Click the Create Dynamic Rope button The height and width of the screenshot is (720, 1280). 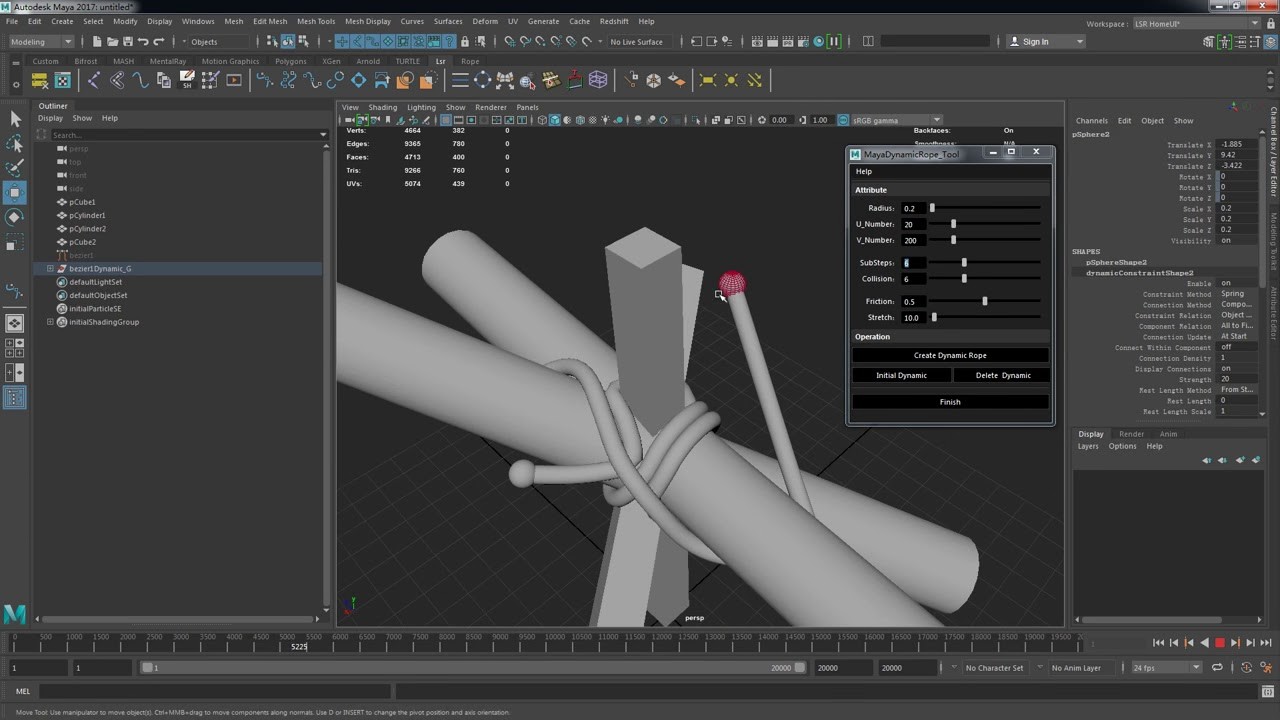[949, 355]
